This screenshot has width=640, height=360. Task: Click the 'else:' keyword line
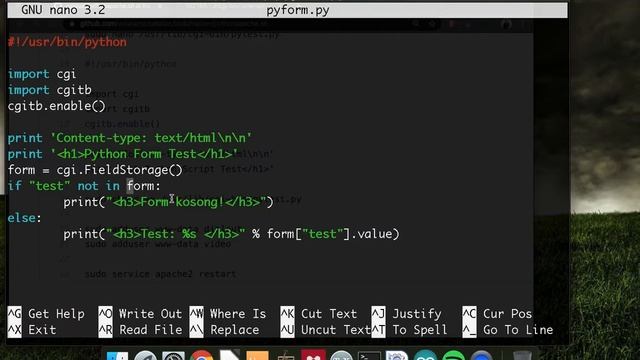(24, 218)
